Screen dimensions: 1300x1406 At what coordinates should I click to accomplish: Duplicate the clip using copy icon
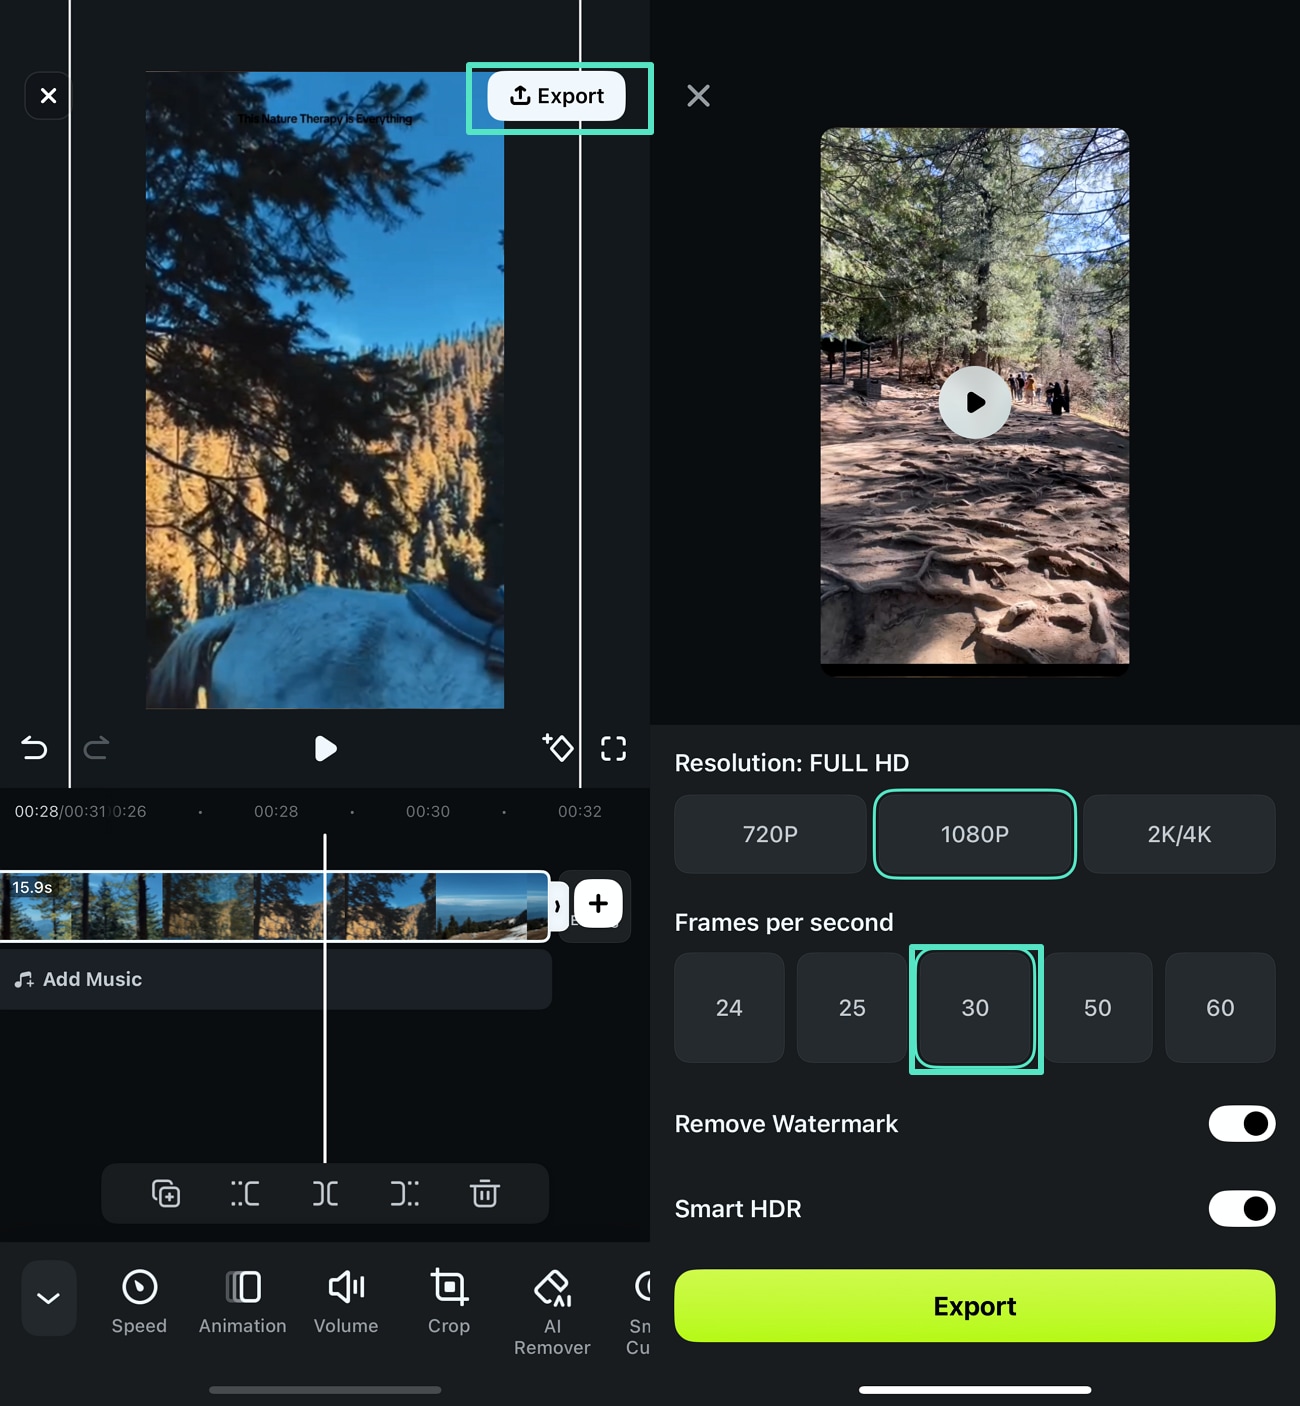tap(166, 1193)
